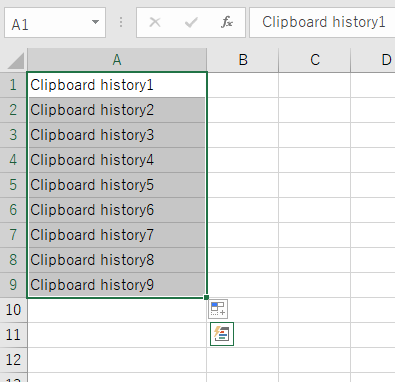Open the Auto Fill Options button
The image size is (395, 382).
pos(218,309)
